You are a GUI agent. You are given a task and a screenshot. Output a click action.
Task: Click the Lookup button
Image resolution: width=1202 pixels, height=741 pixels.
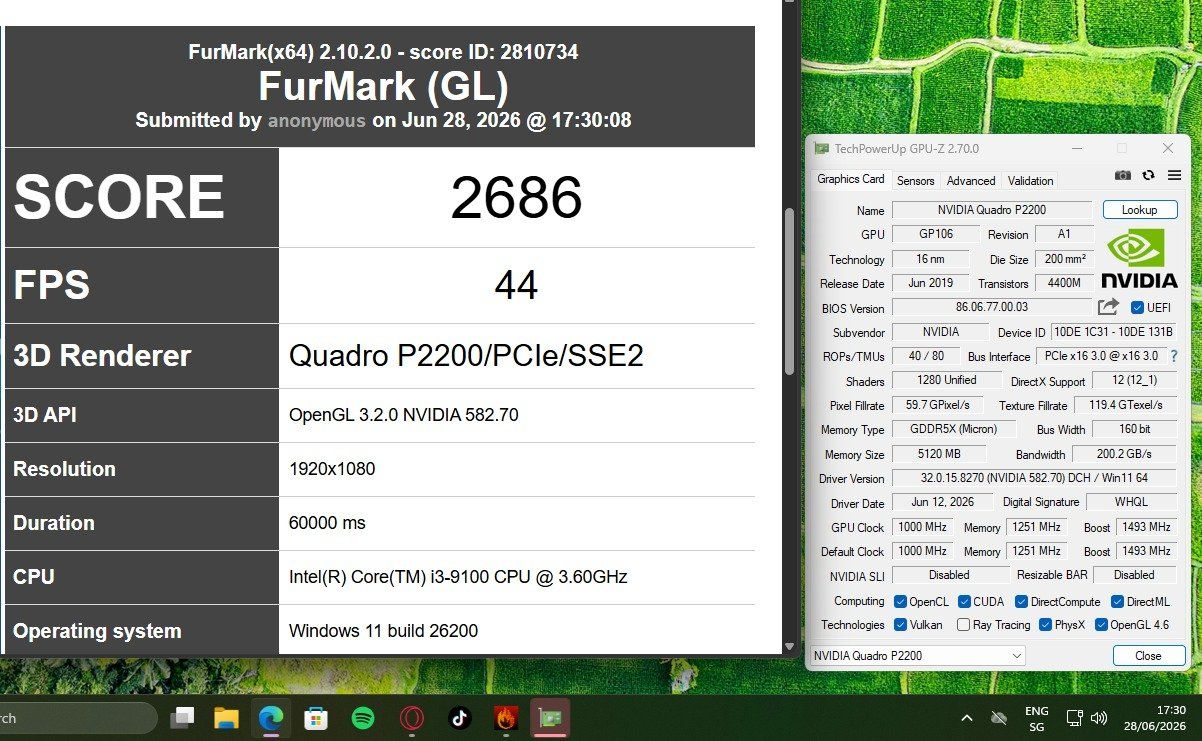(x=1140, y=210)
